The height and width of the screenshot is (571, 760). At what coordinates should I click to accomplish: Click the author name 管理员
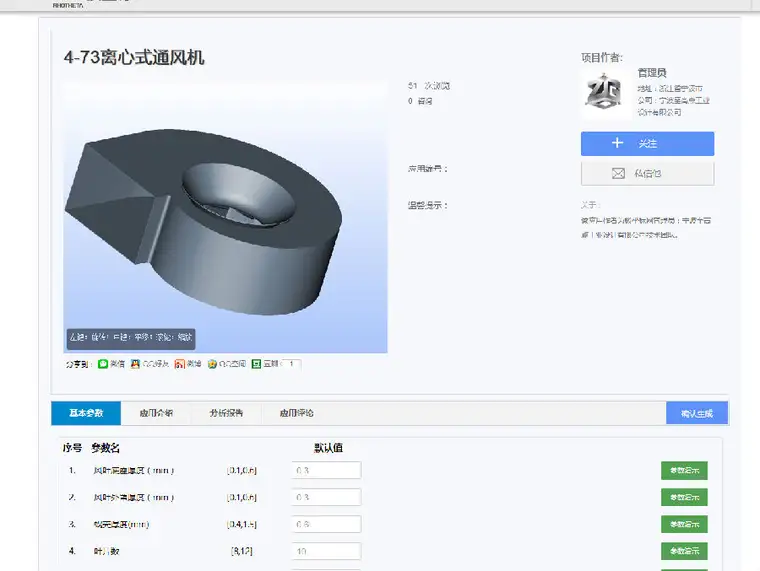coord(652,73)
